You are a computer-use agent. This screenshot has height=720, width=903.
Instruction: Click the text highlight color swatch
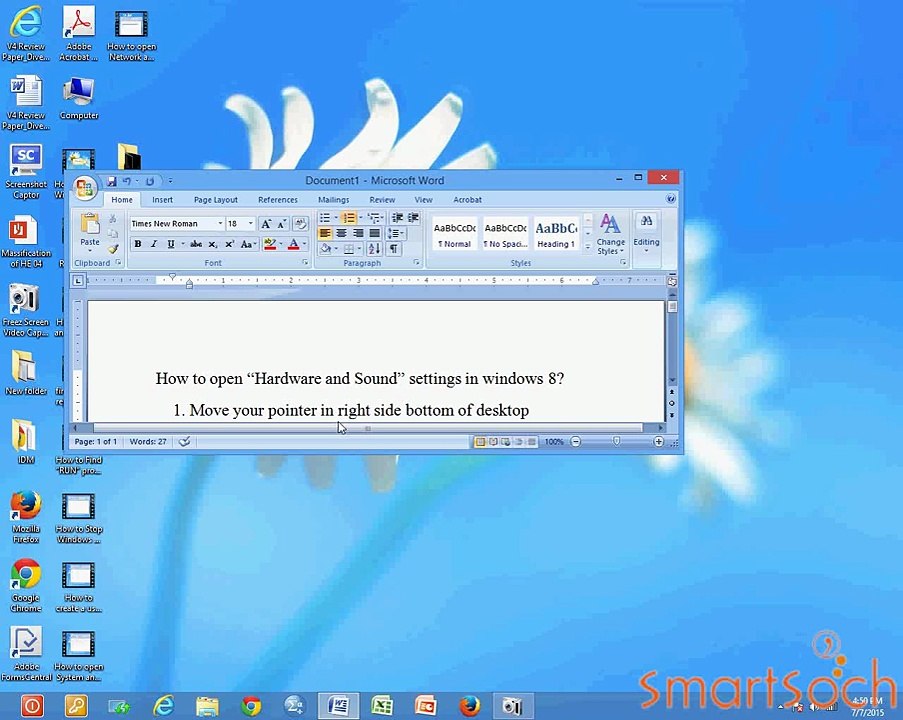tap(270, 244)
